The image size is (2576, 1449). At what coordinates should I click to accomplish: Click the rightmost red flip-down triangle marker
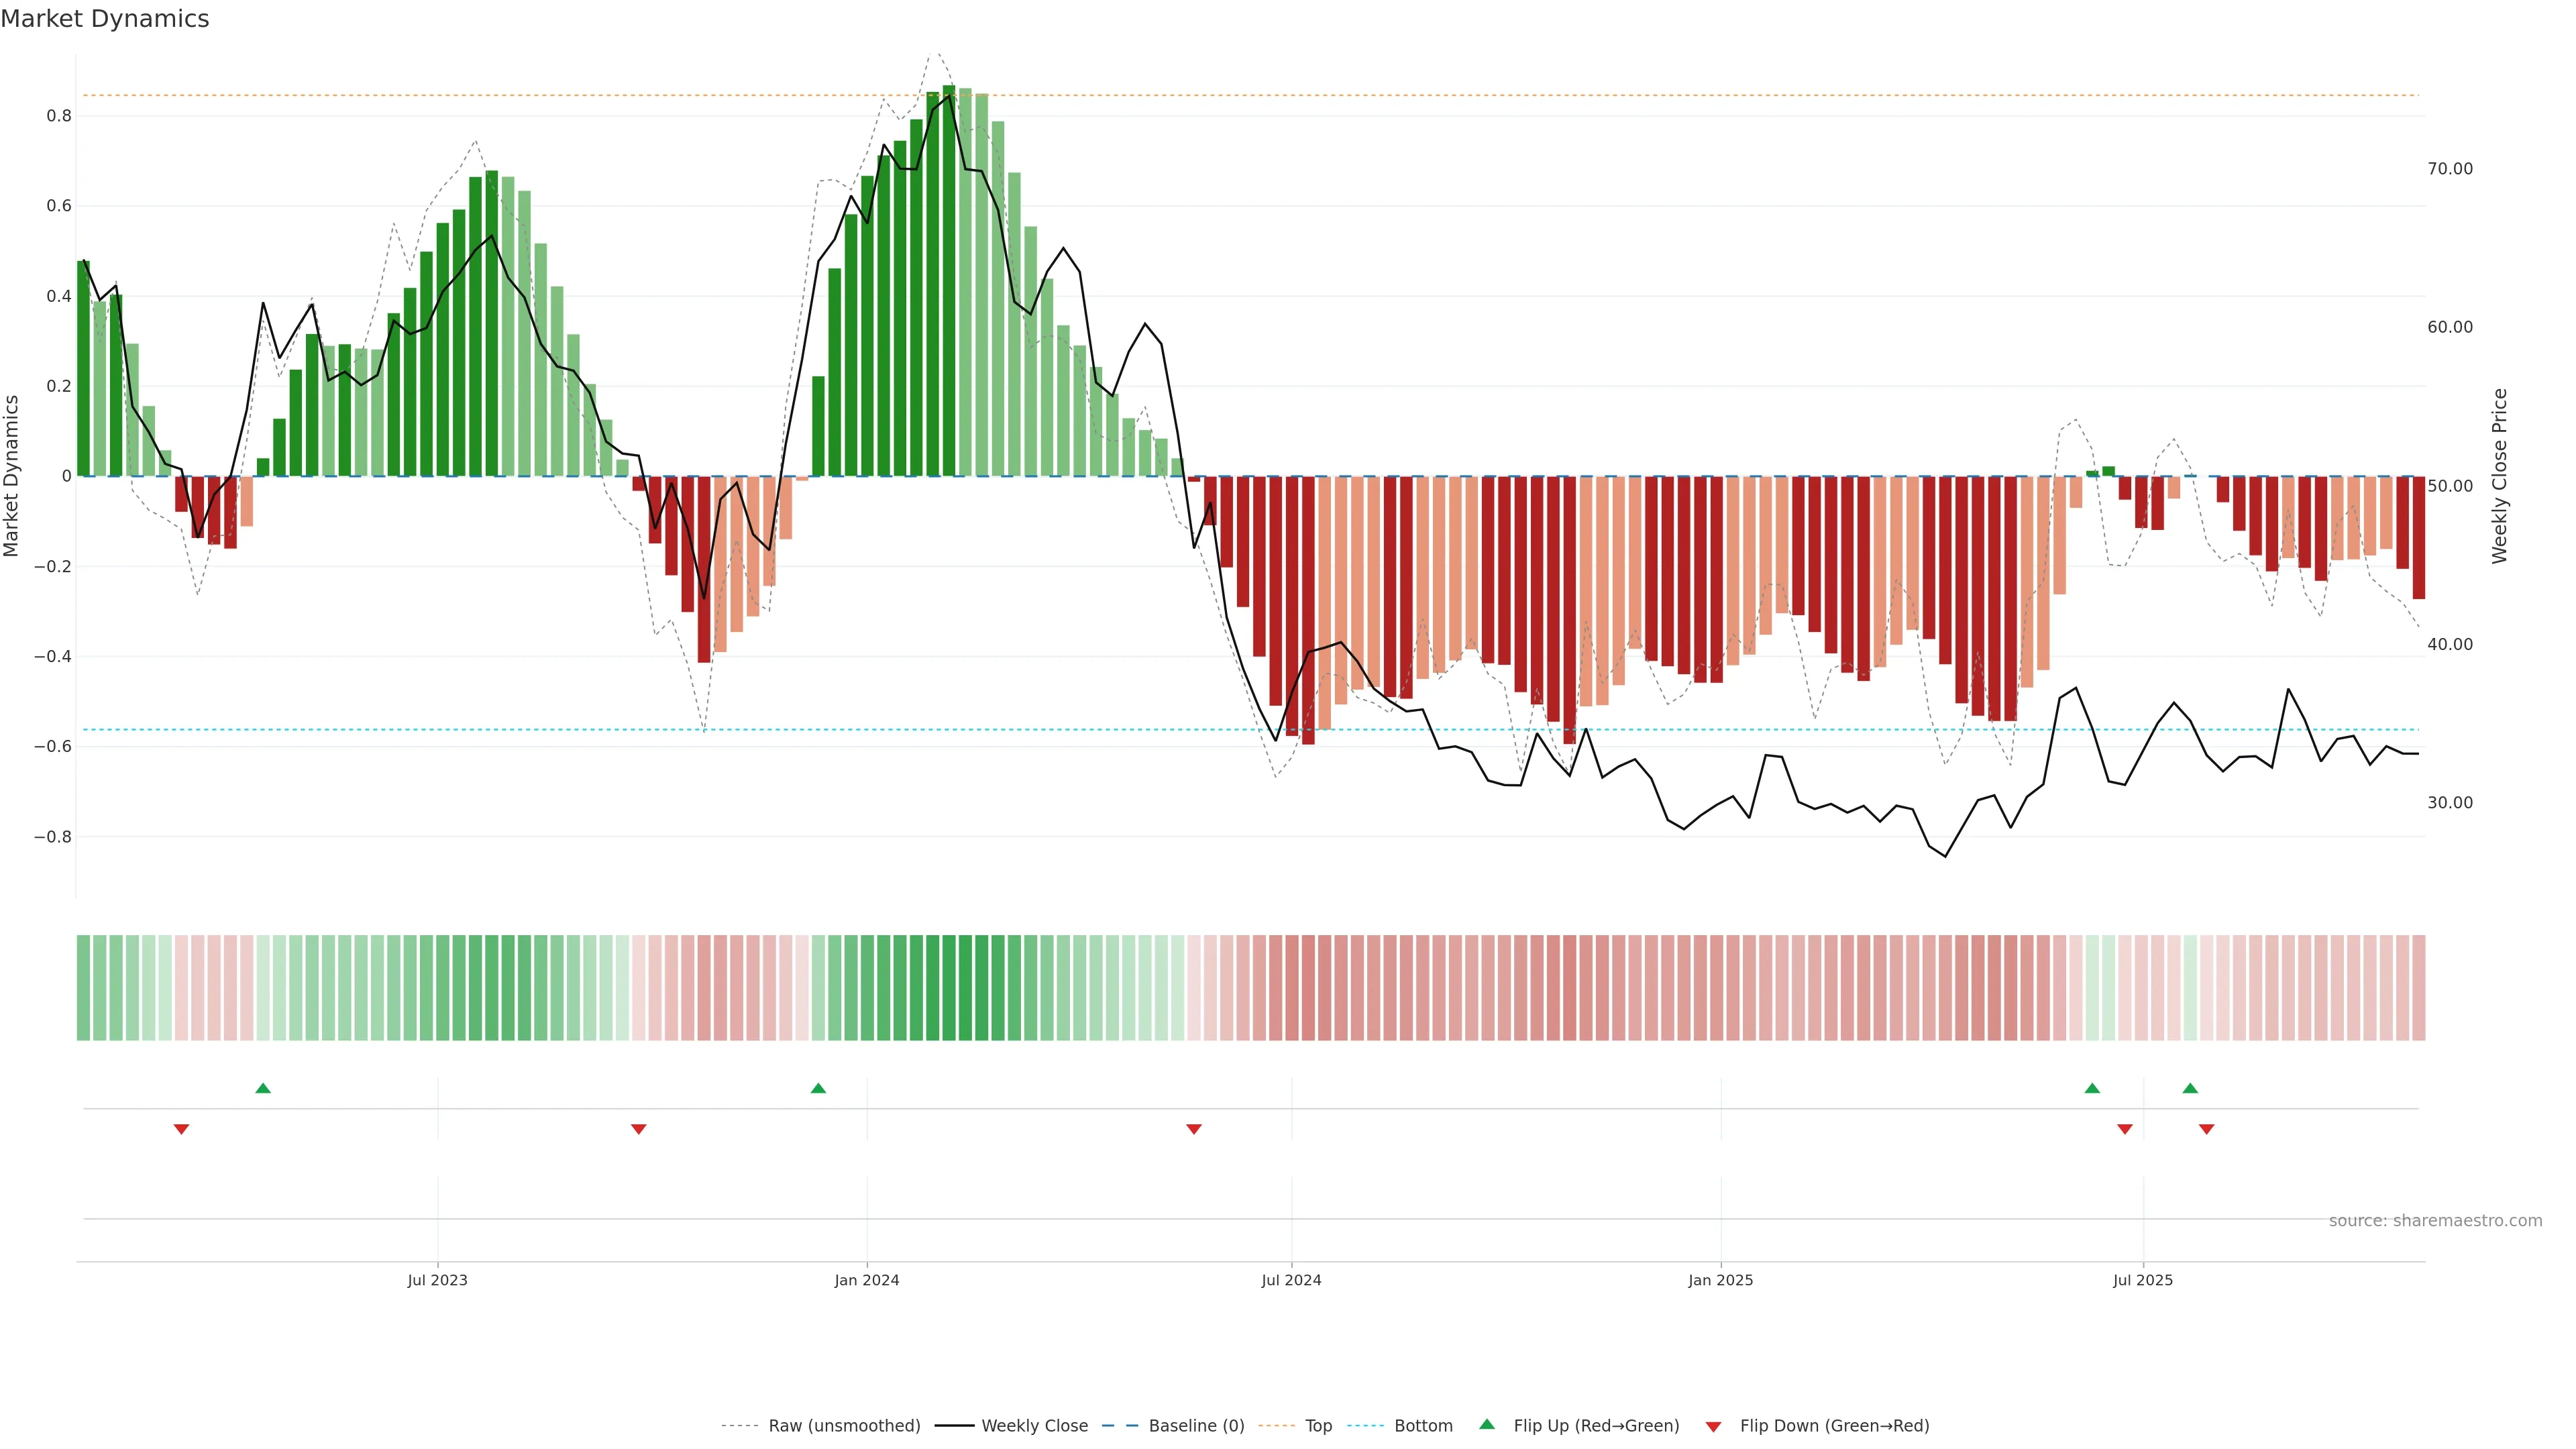click(x=2206, y=1129)
